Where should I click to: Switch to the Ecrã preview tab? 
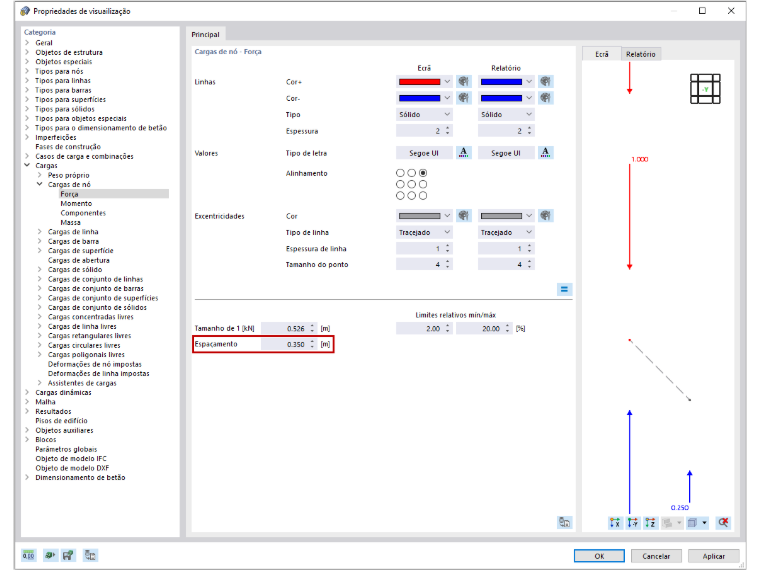tap(602, 54)
